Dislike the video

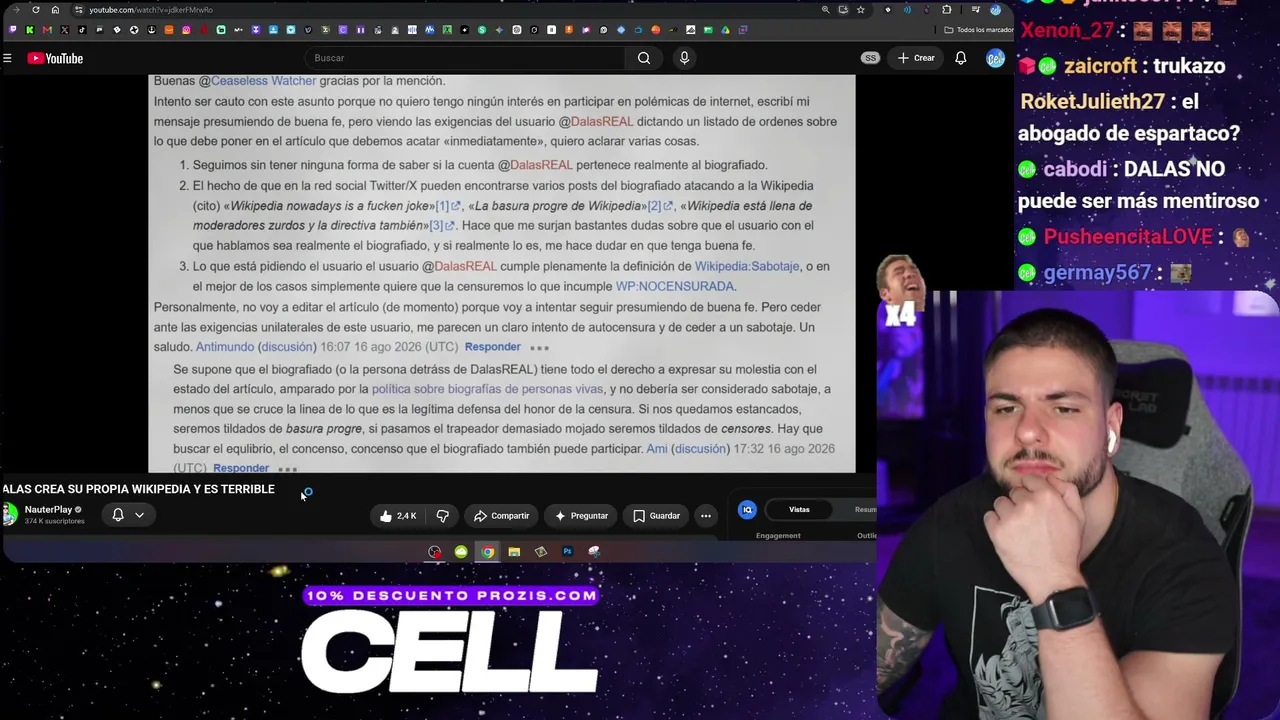[443, 516]
